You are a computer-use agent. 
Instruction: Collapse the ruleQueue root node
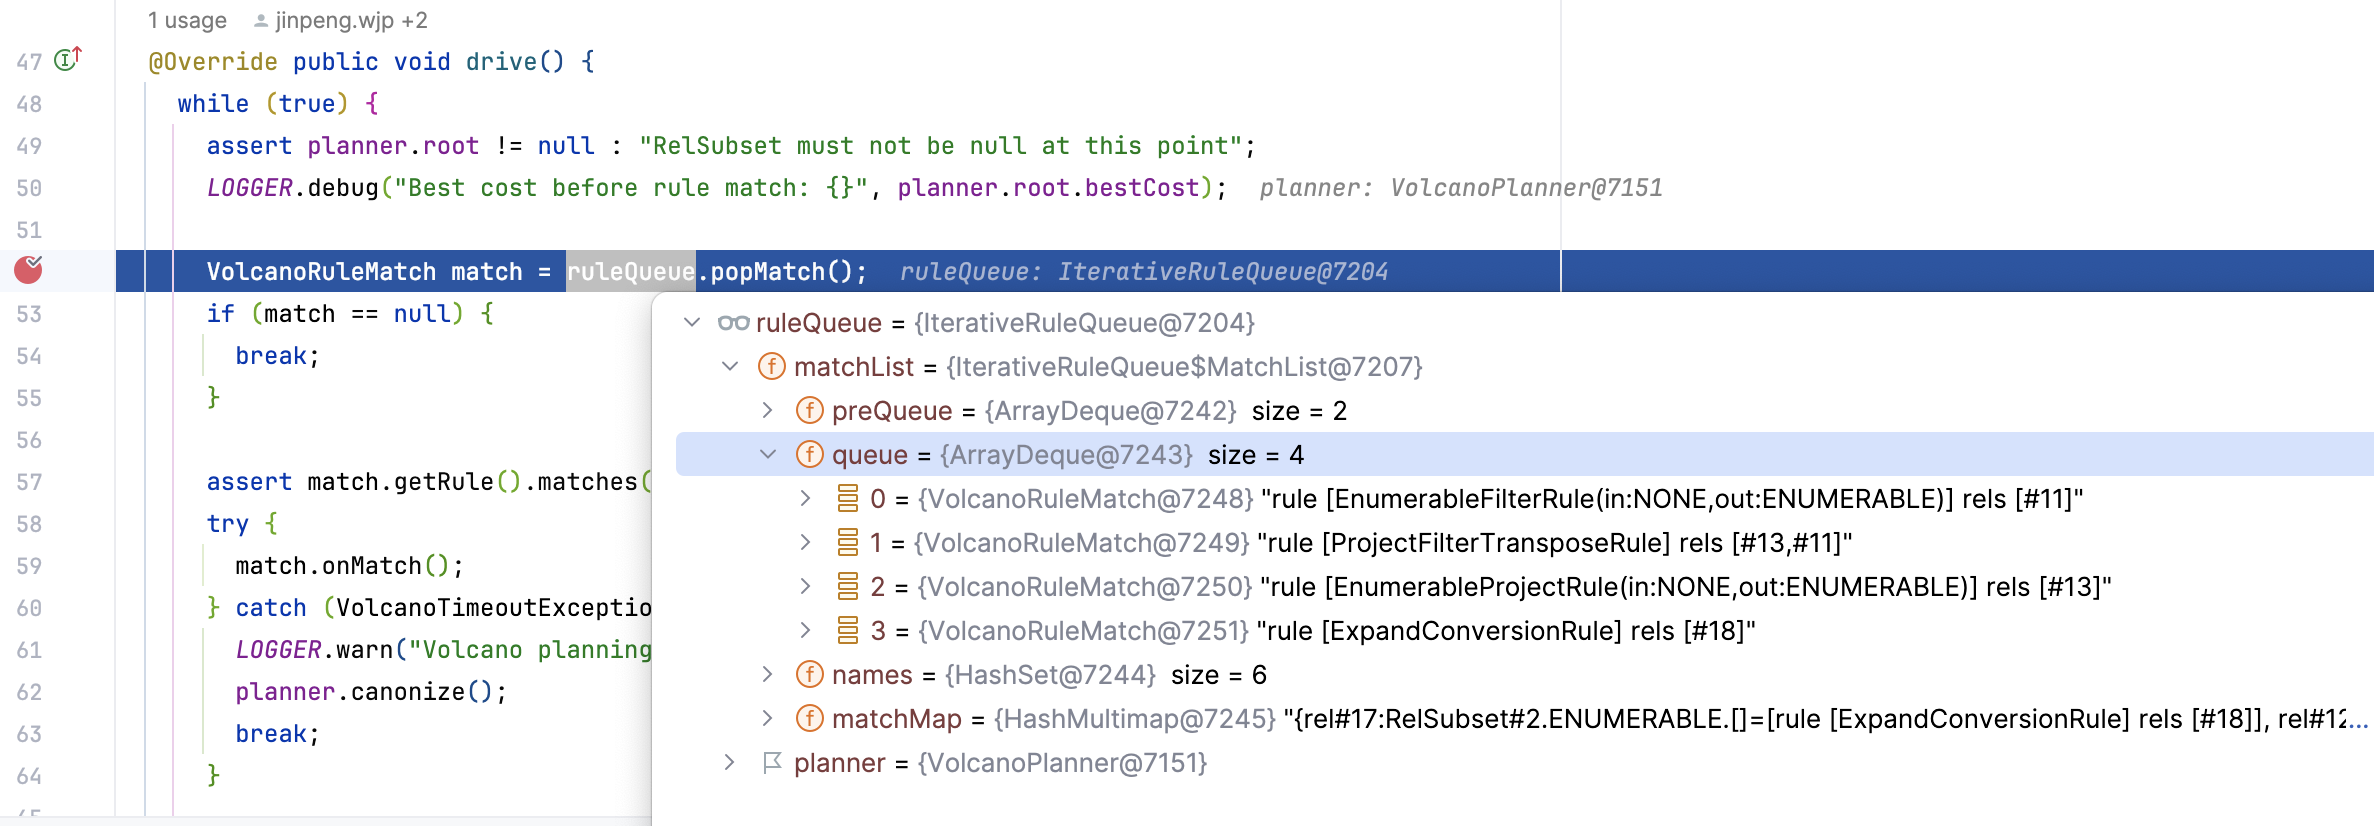(x=692, y=323)
